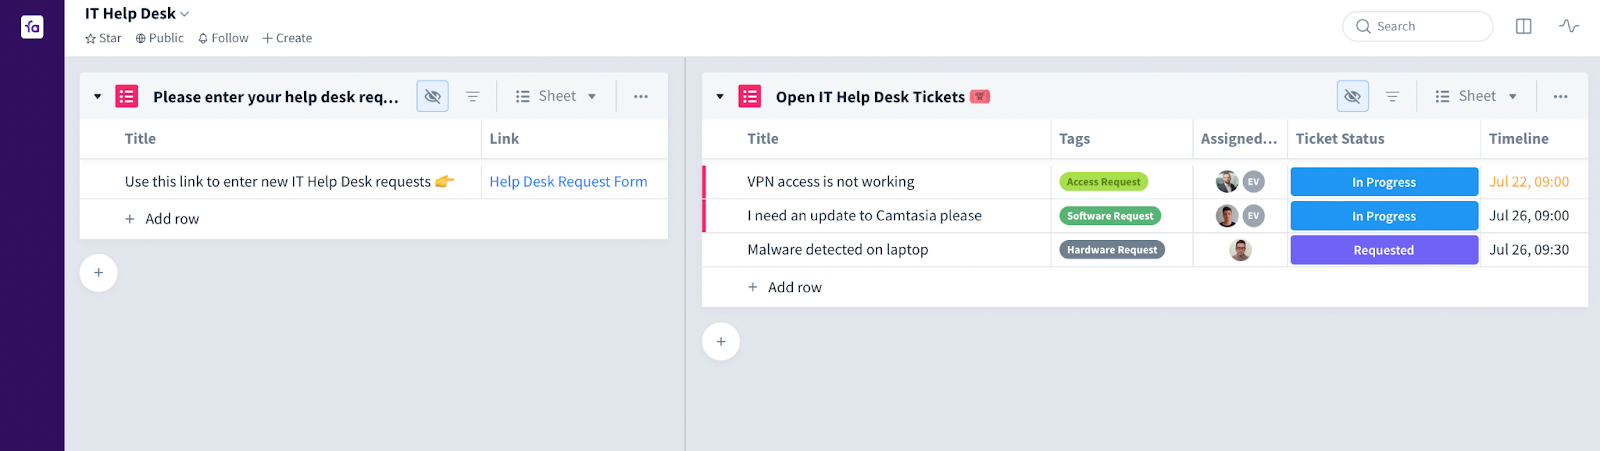Click the Search field
This screenshot has width=1600, height=451.
pos(1417,26)
